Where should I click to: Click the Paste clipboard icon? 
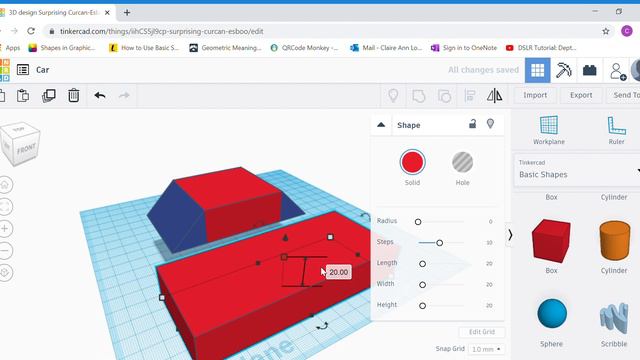(23, 96)
